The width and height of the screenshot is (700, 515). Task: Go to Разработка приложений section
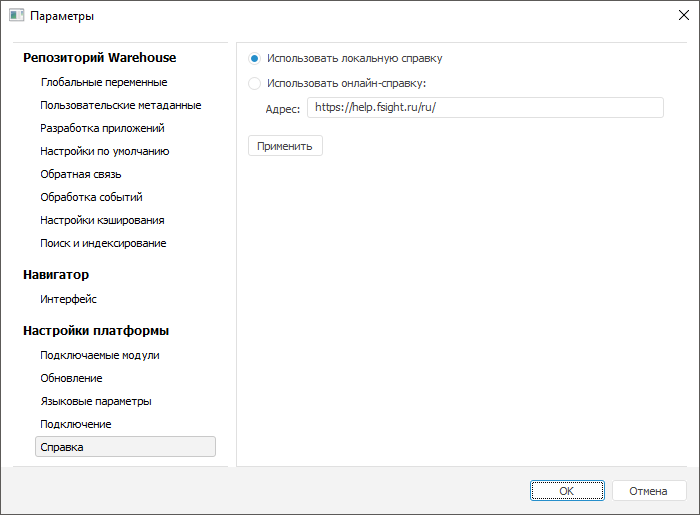click(102, 128)
